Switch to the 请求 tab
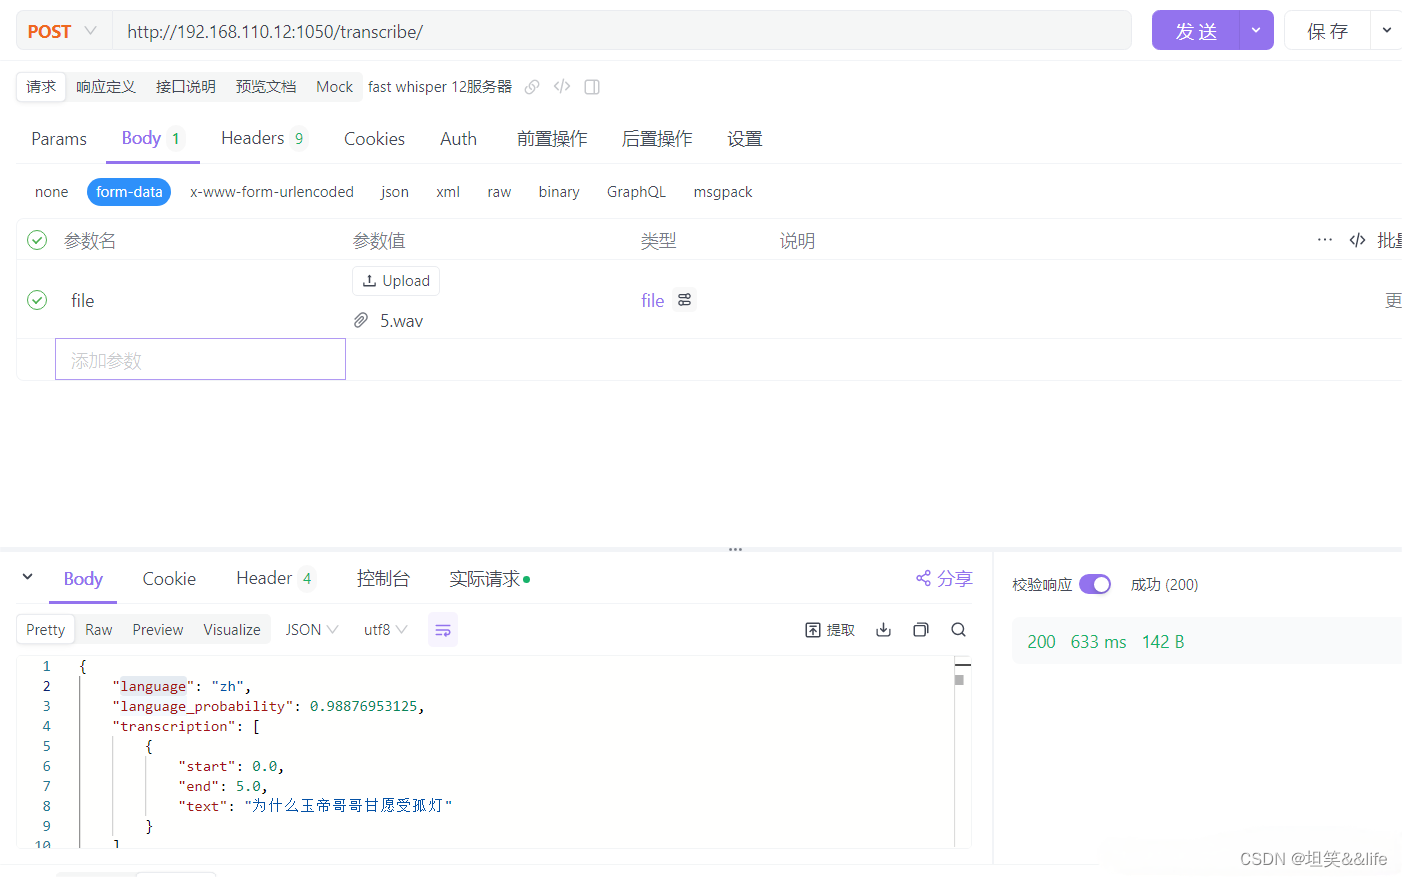1402x877 pixels. (x=41, y=87)
